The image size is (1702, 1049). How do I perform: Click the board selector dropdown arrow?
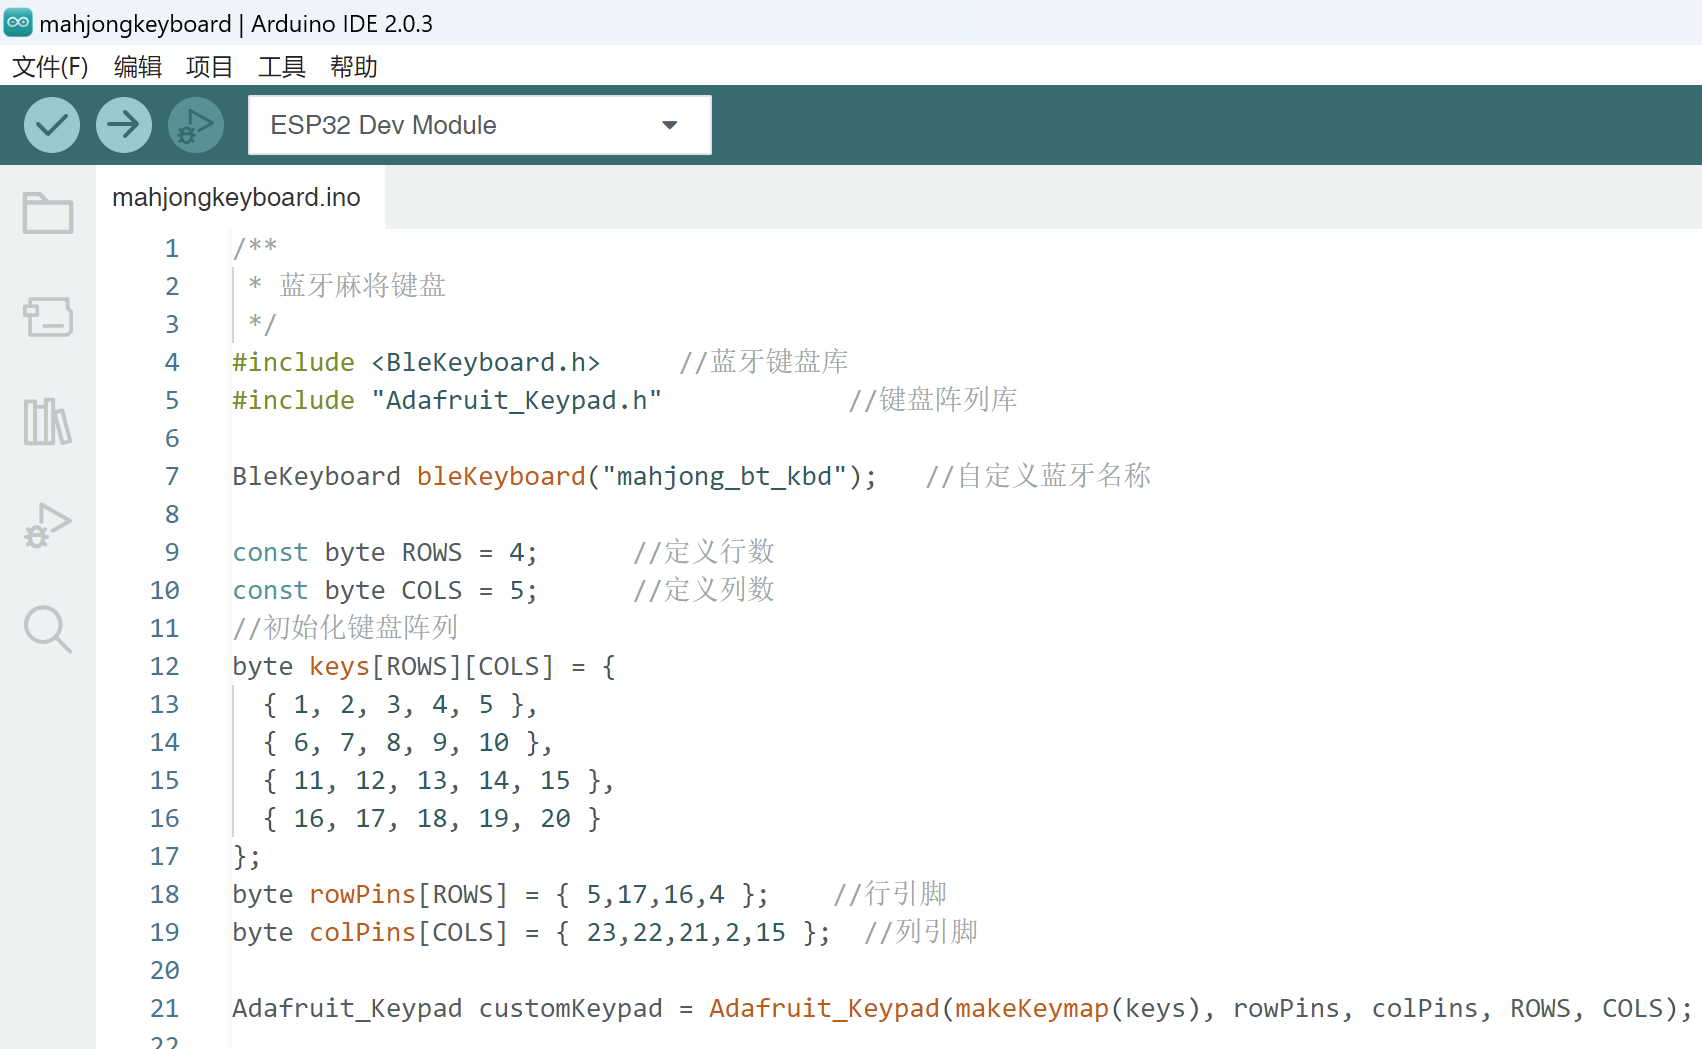pyautogui.click(x=670, y=125)
